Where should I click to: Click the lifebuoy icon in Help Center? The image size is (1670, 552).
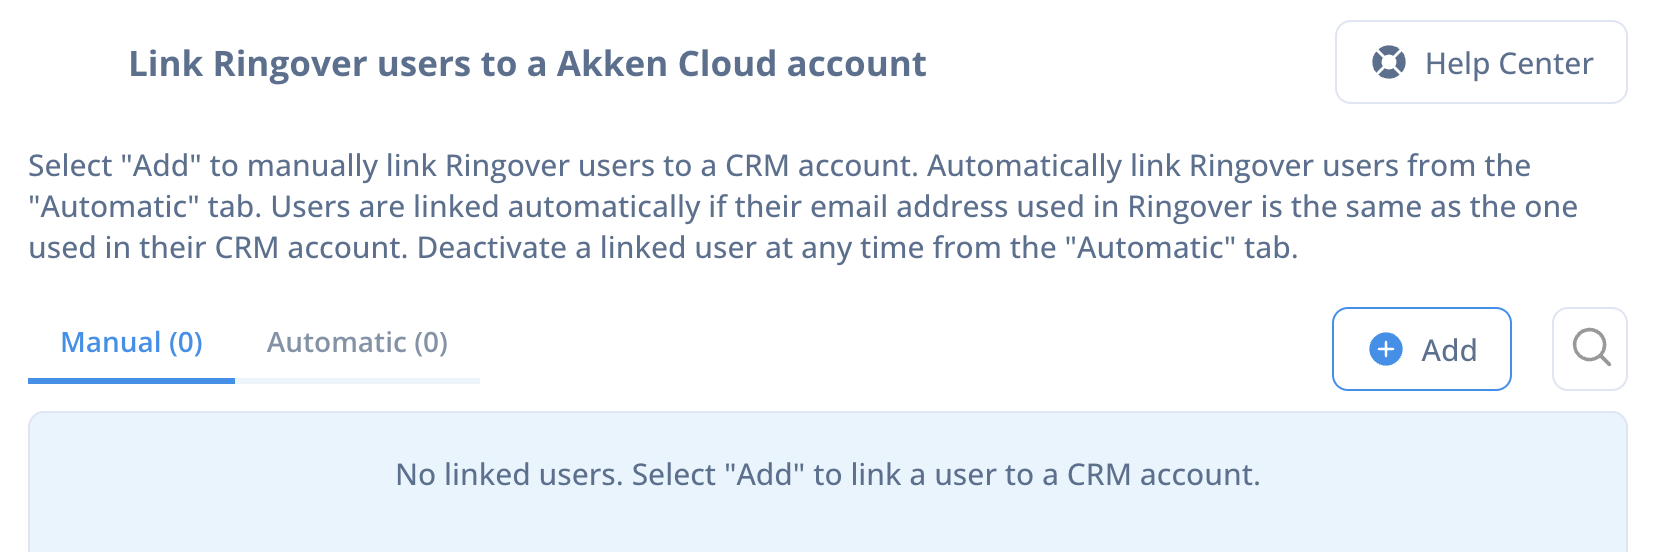[x=1388, y=63]
